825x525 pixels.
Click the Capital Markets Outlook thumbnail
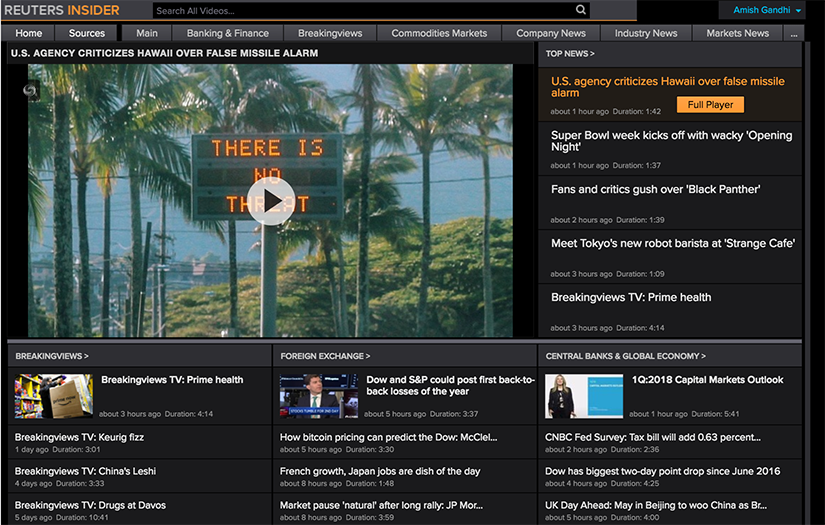tap(584, 396)
